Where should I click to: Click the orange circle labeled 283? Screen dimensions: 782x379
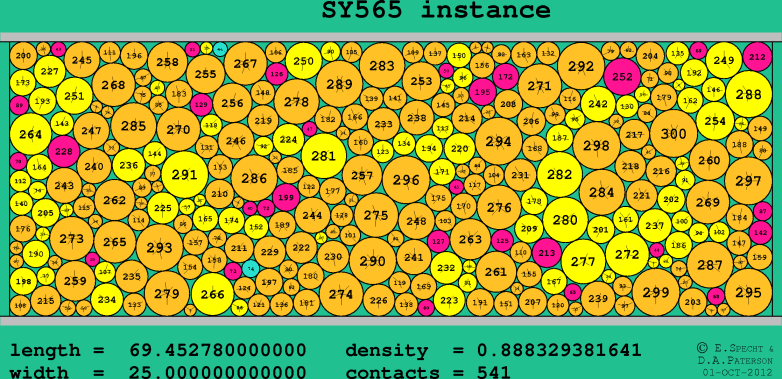pyautogui.click(x=382, y=66)
